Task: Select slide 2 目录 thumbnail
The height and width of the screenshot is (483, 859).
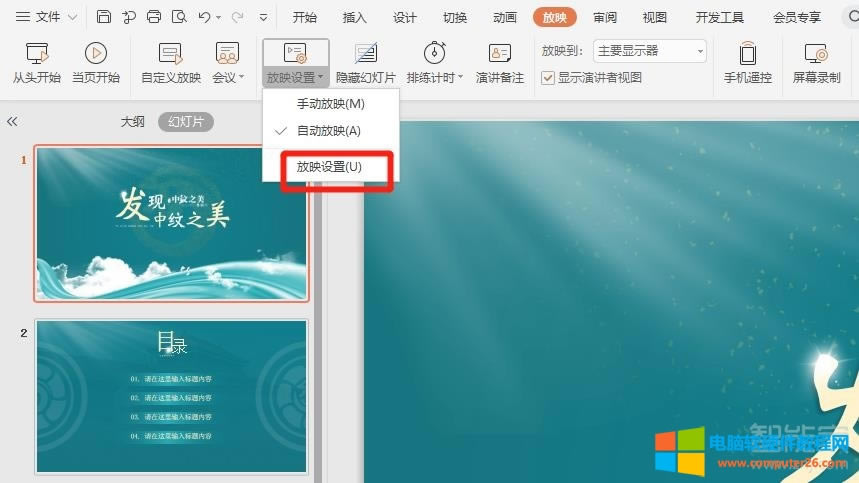Action: (x=171, y=396)
